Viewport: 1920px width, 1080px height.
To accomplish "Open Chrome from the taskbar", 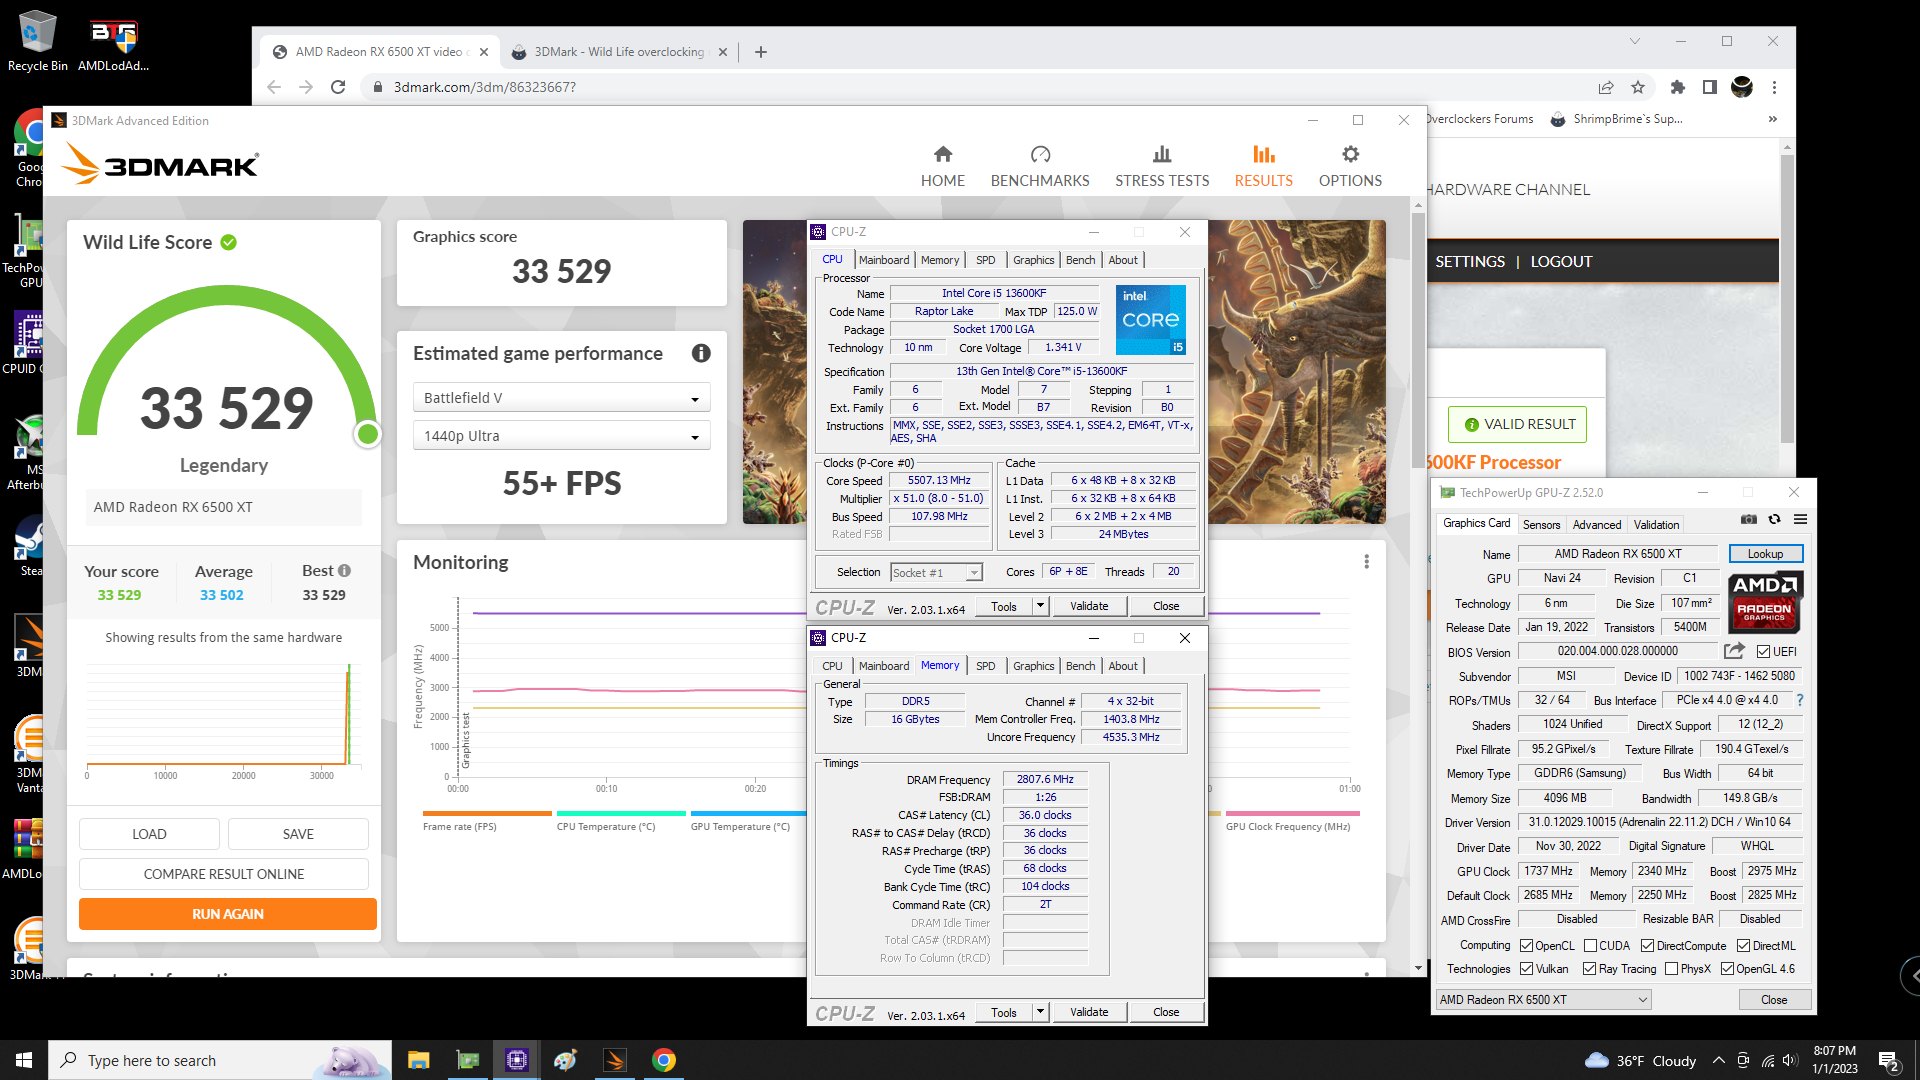I will [x=664, y=1060].
